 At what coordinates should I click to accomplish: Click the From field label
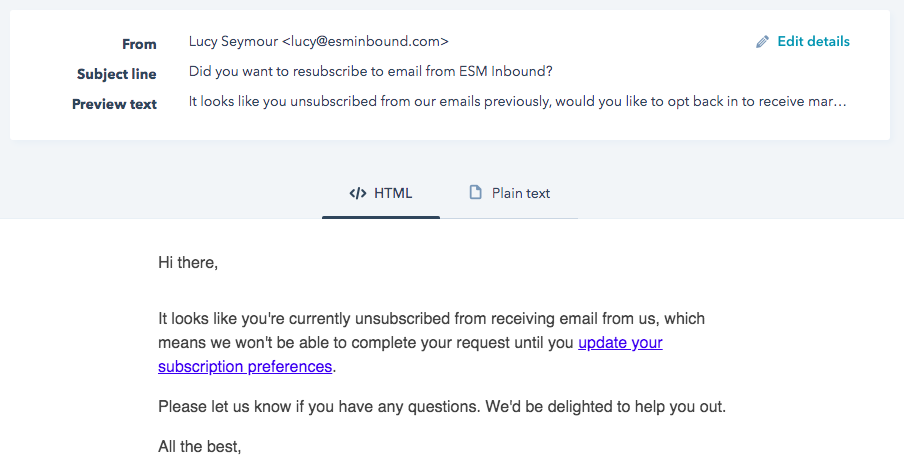pos(140,44)
